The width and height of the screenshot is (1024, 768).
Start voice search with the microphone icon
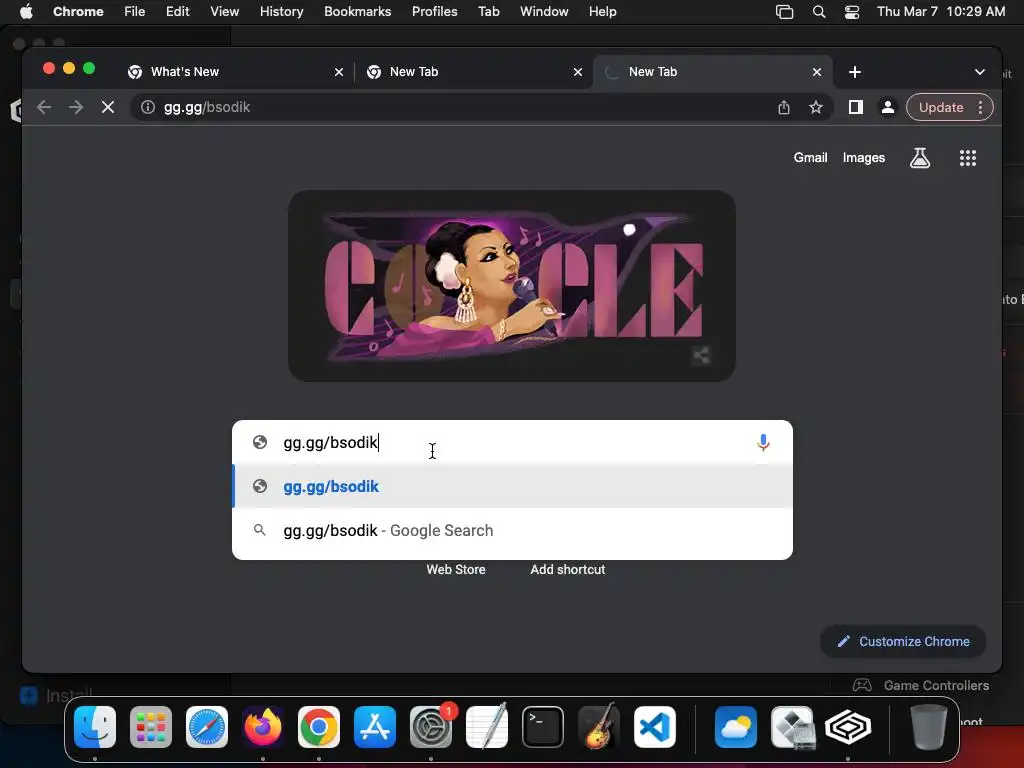click(763, 443)
